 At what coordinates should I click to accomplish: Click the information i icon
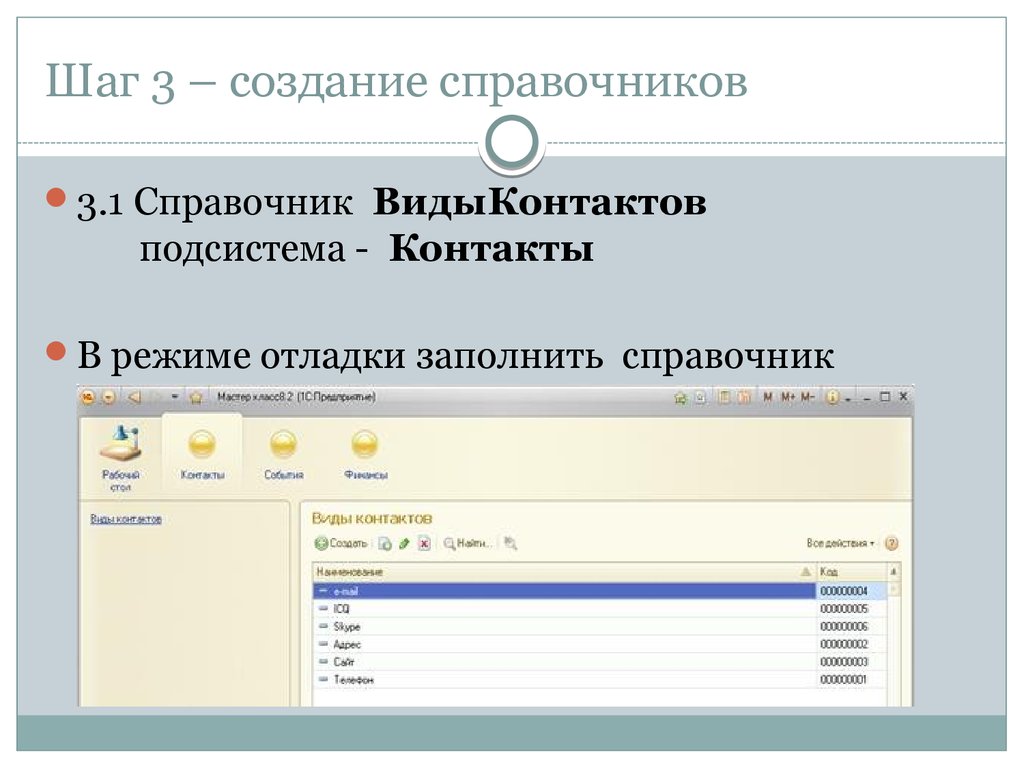click(x=832, y=397)
